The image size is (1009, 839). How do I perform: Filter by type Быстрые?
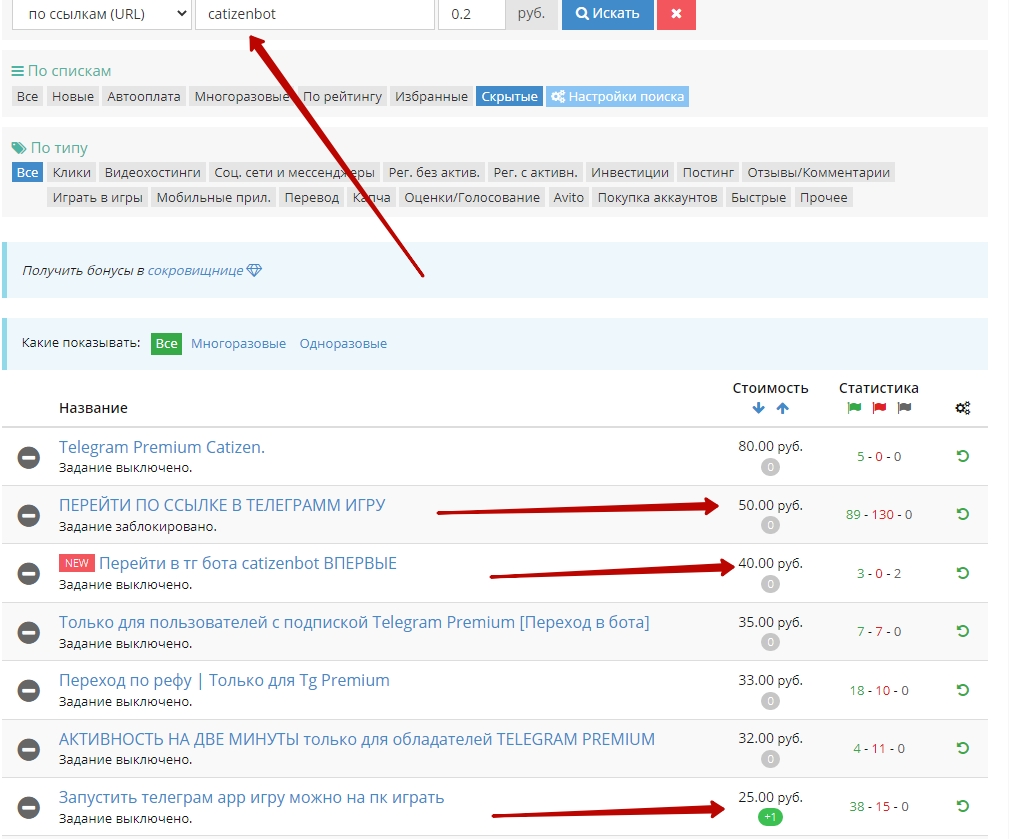(758, 198)
